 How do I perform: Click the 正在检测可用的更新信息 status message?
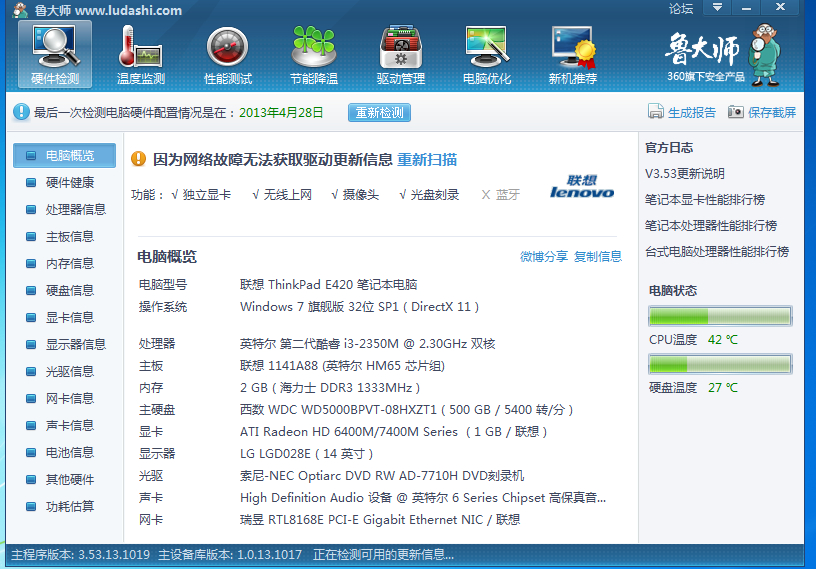(x=383, y=554)
